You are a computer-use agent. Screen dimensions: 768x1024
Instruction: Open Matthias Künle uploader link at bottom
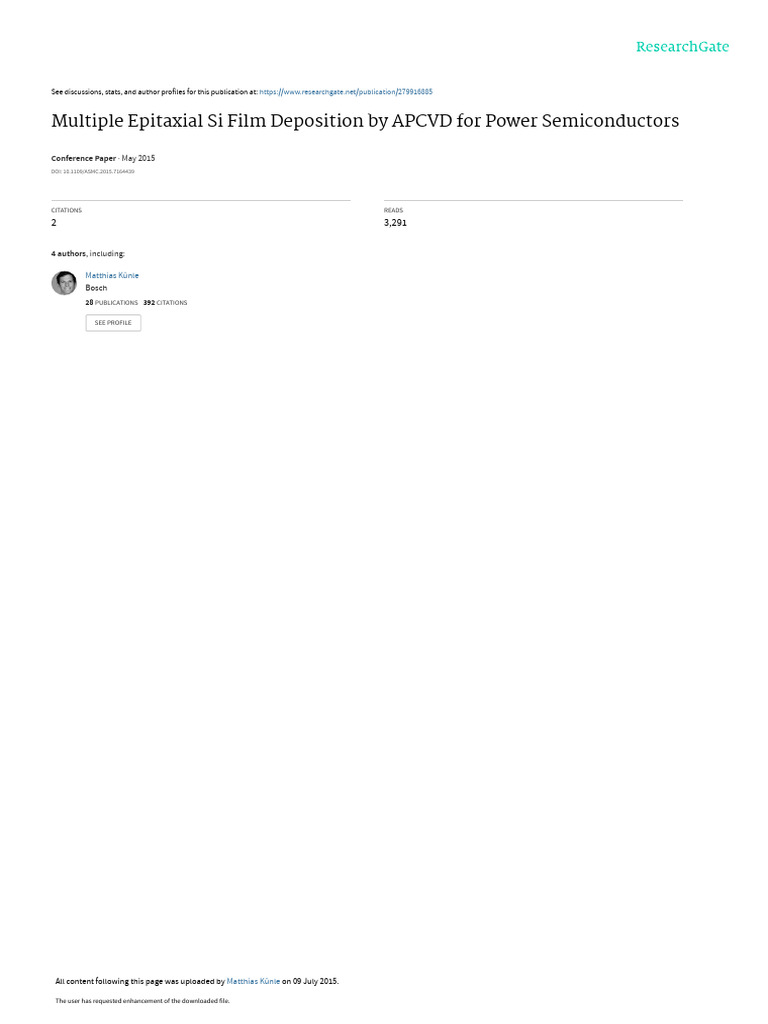pyautogui.click(x=253, y=981)
